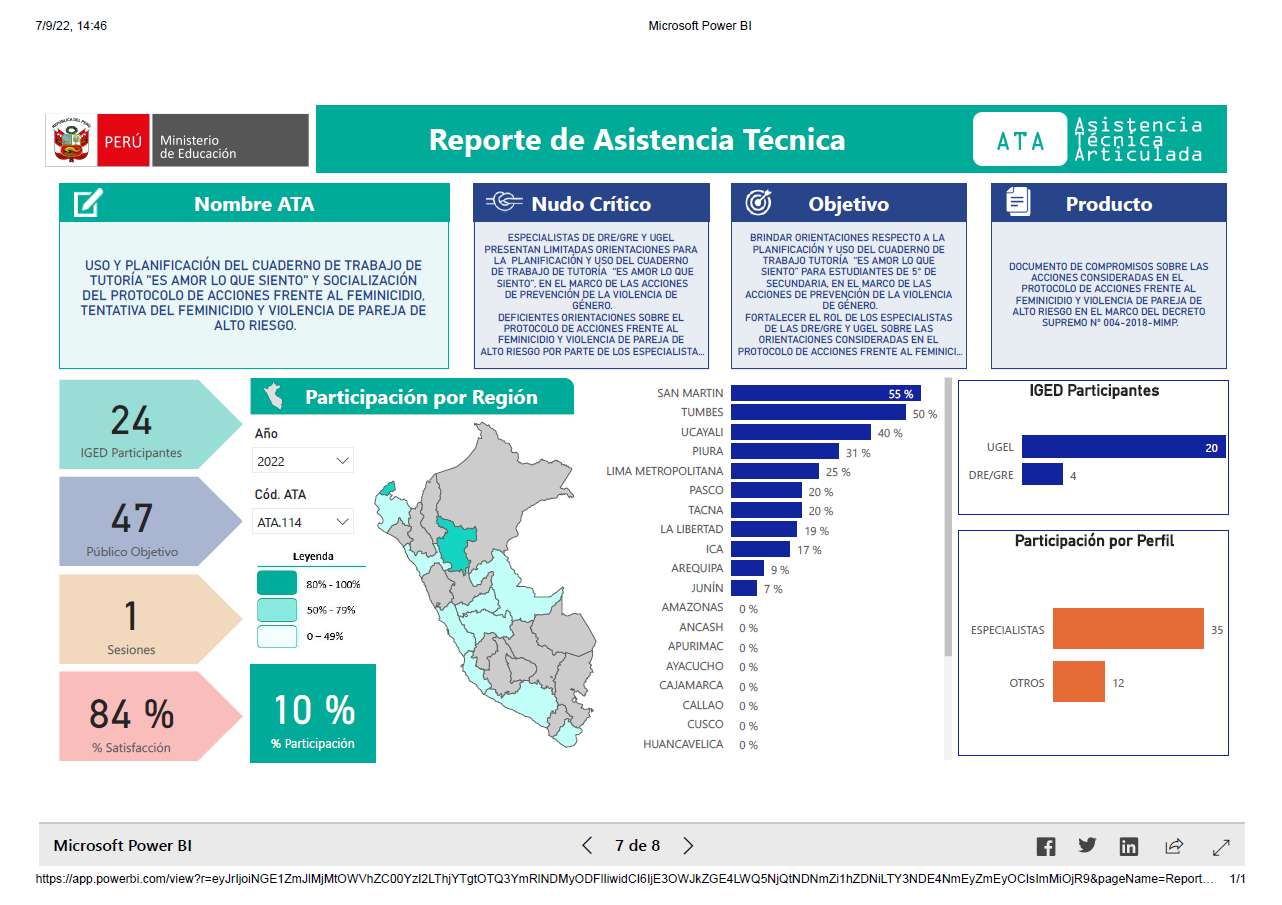Select the SAN MARTIN 55 % bar

[x=825, y=393]
